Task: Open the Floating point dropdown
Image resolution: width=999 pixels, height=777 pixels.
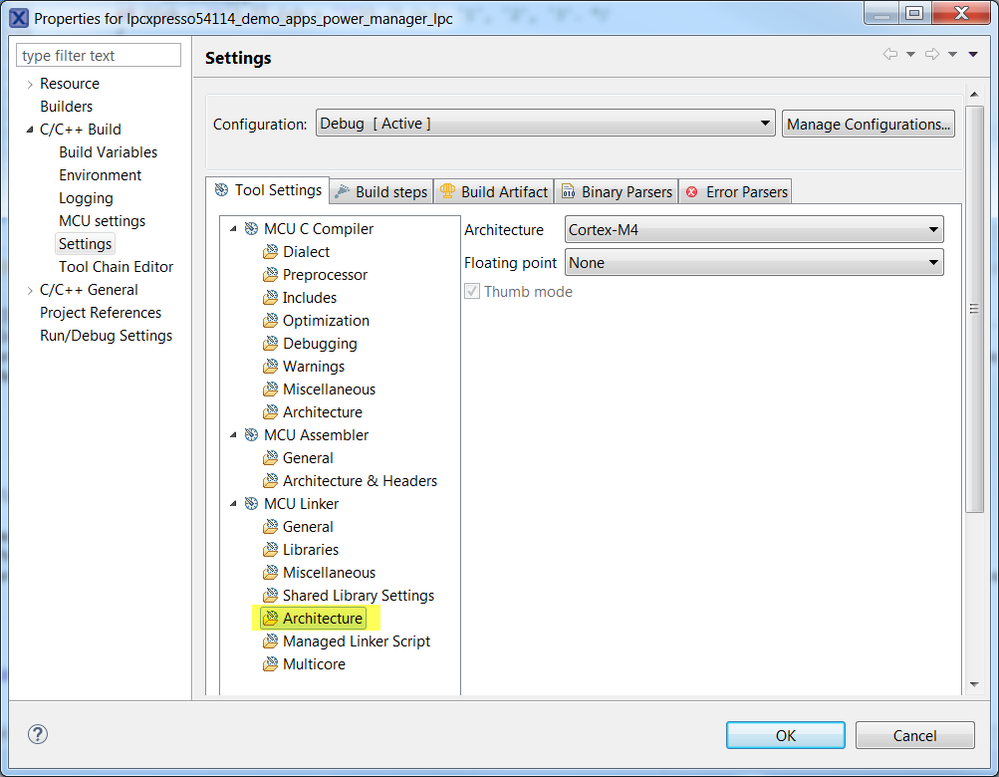Action: pos(754,262)
